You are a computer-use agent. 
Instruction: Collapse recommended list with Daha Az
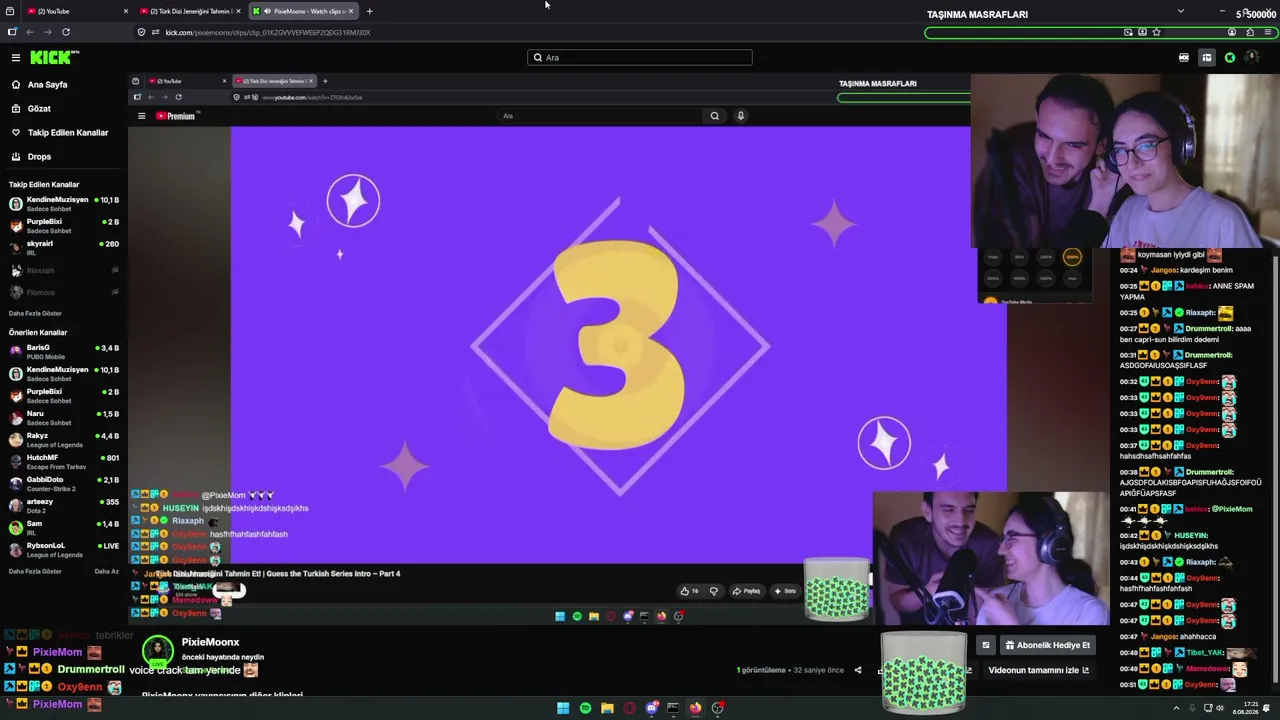tap(106, 571)
